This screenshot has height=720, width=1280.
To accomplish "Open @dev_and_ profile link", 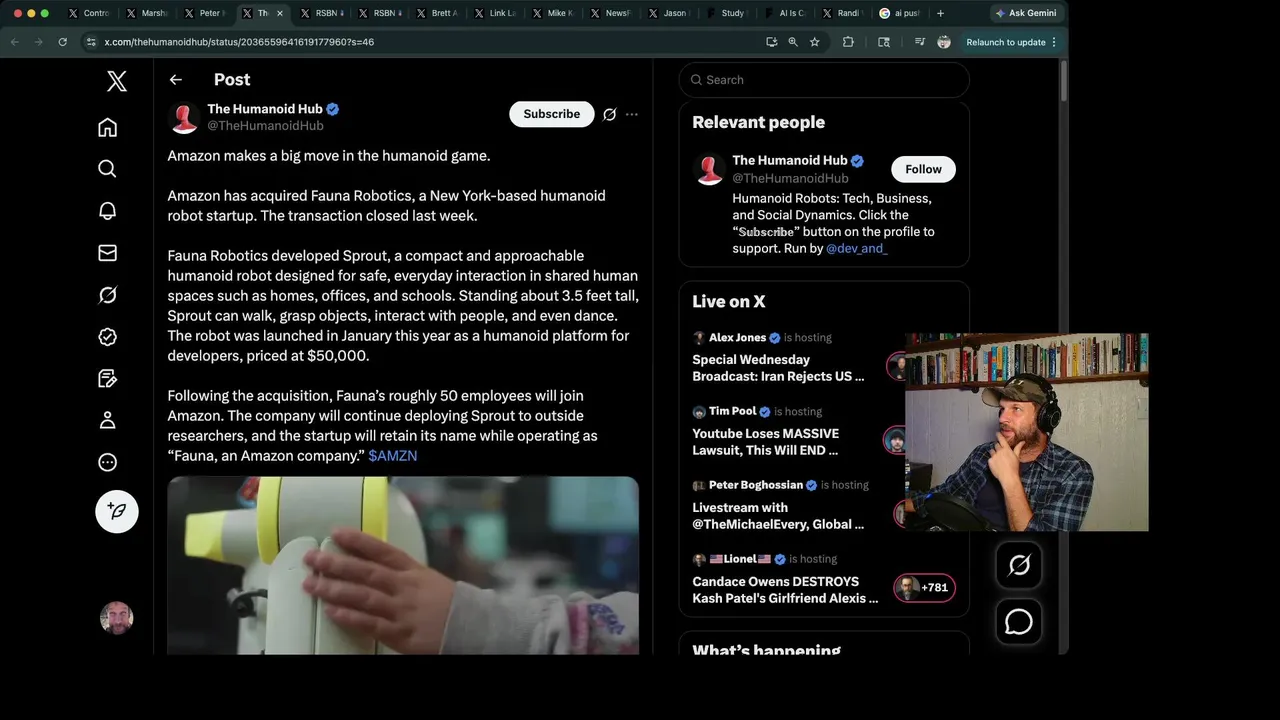I will click(857, 248).
